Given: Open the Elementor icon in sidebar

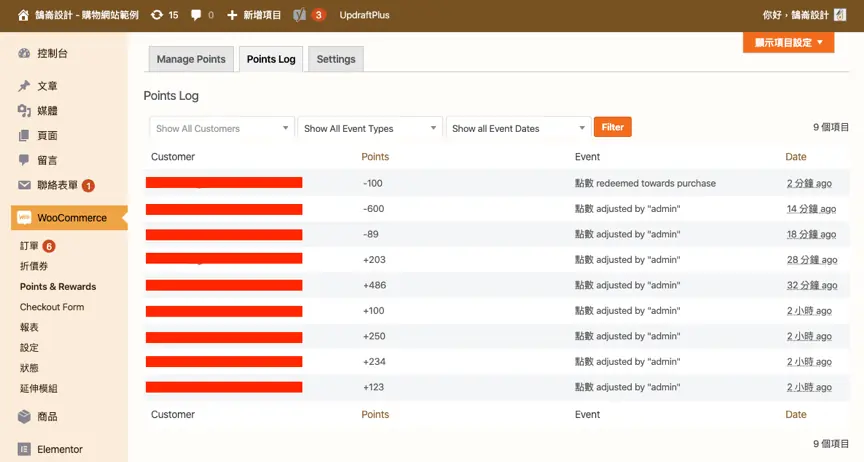Looking at the screenshot, I should [x=24, y=449].
